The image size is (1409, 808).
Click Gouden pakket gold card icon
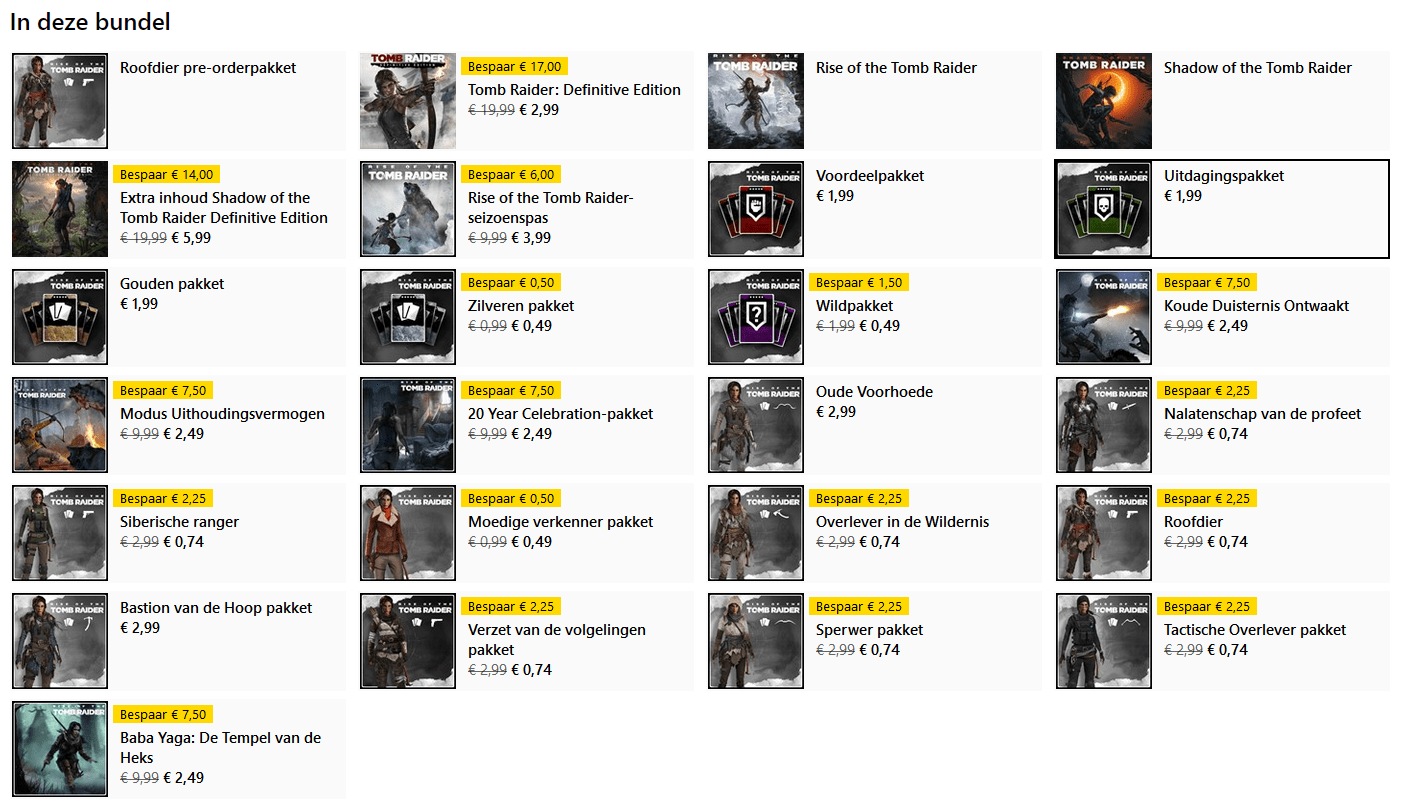point(60,317)
